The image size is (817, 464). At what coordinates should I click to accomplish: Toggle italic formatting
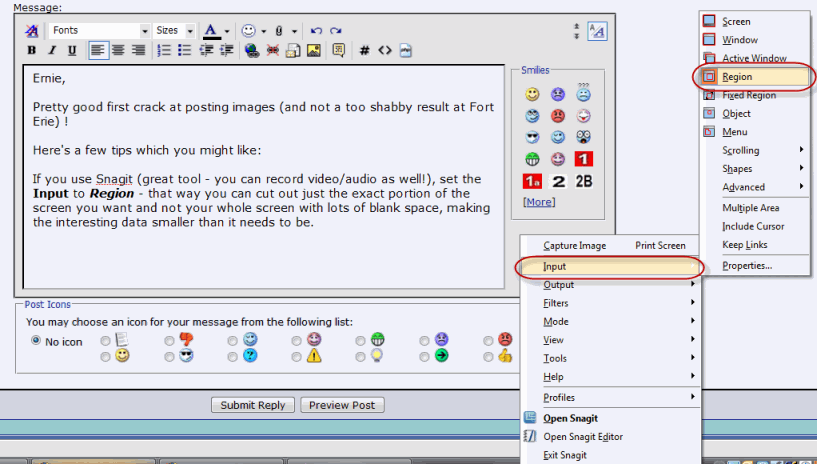point(52,51)
